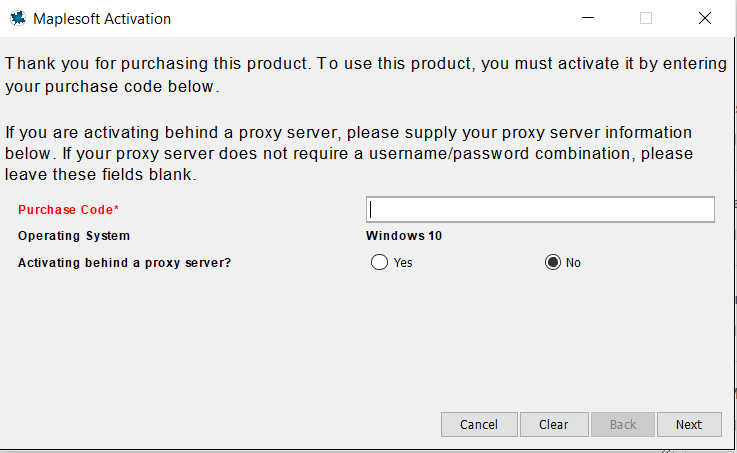Viewport: 737px width, 453px height.
Task: Click the "Yes" label text
Action: tap(403, 263)
